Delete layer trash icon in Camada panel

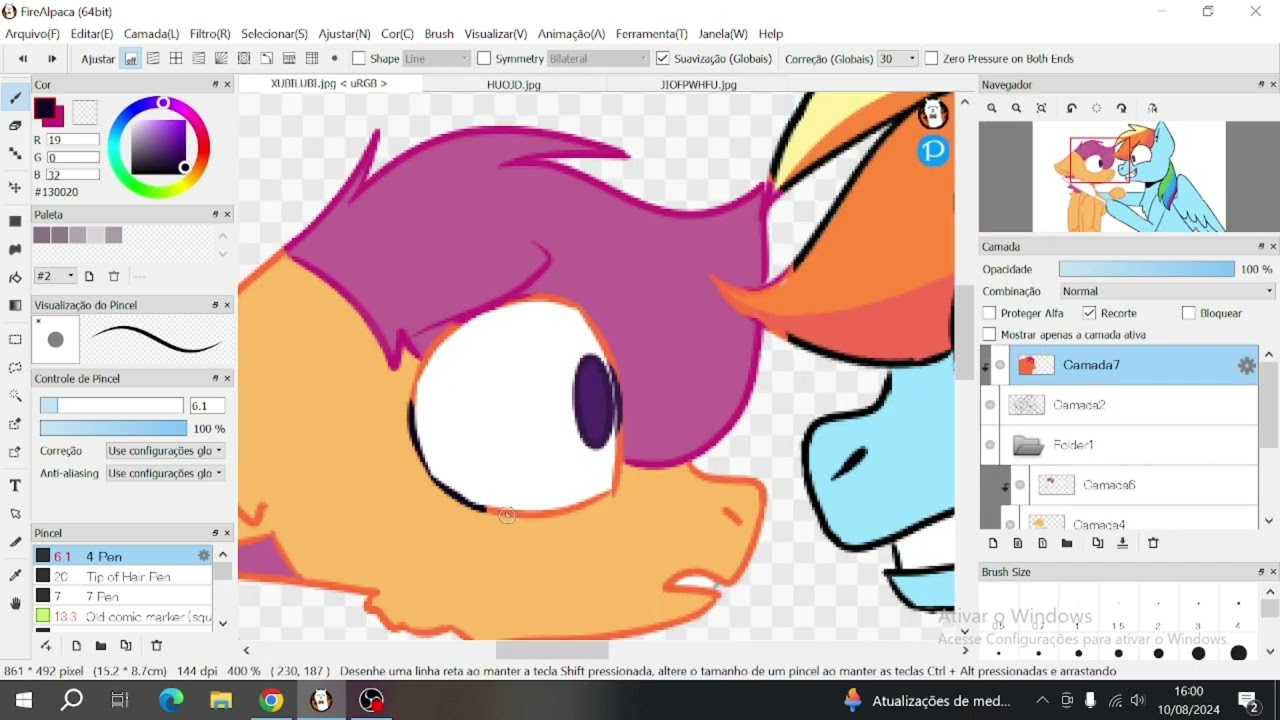click(1153, 543)
